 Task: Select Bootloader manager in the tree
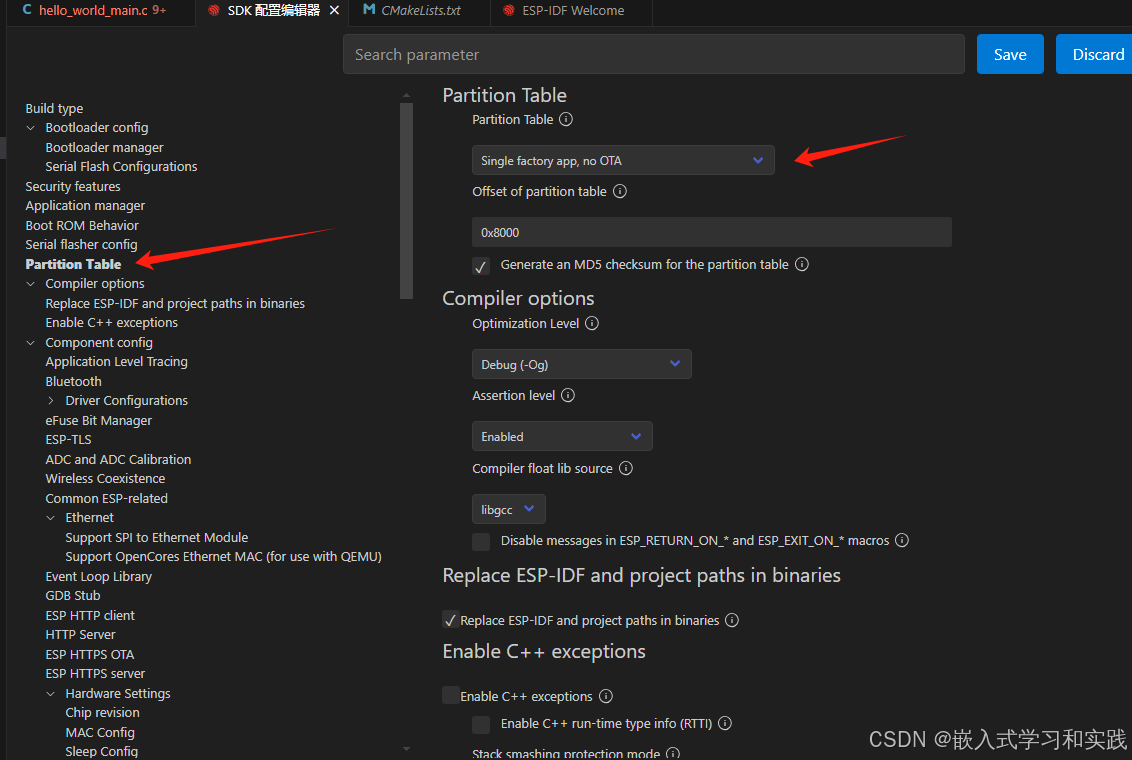105,147
